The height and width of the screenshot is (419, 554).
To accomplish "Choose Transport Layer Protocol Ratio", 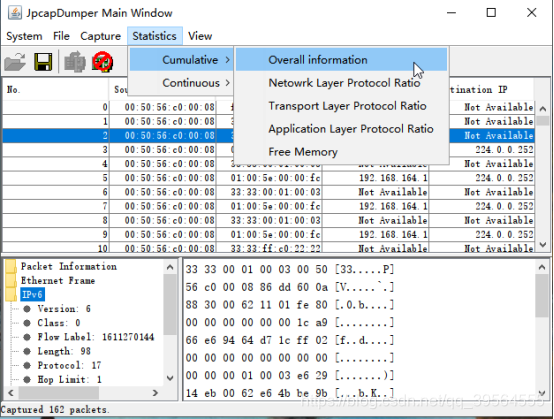I will pos(341,106).
